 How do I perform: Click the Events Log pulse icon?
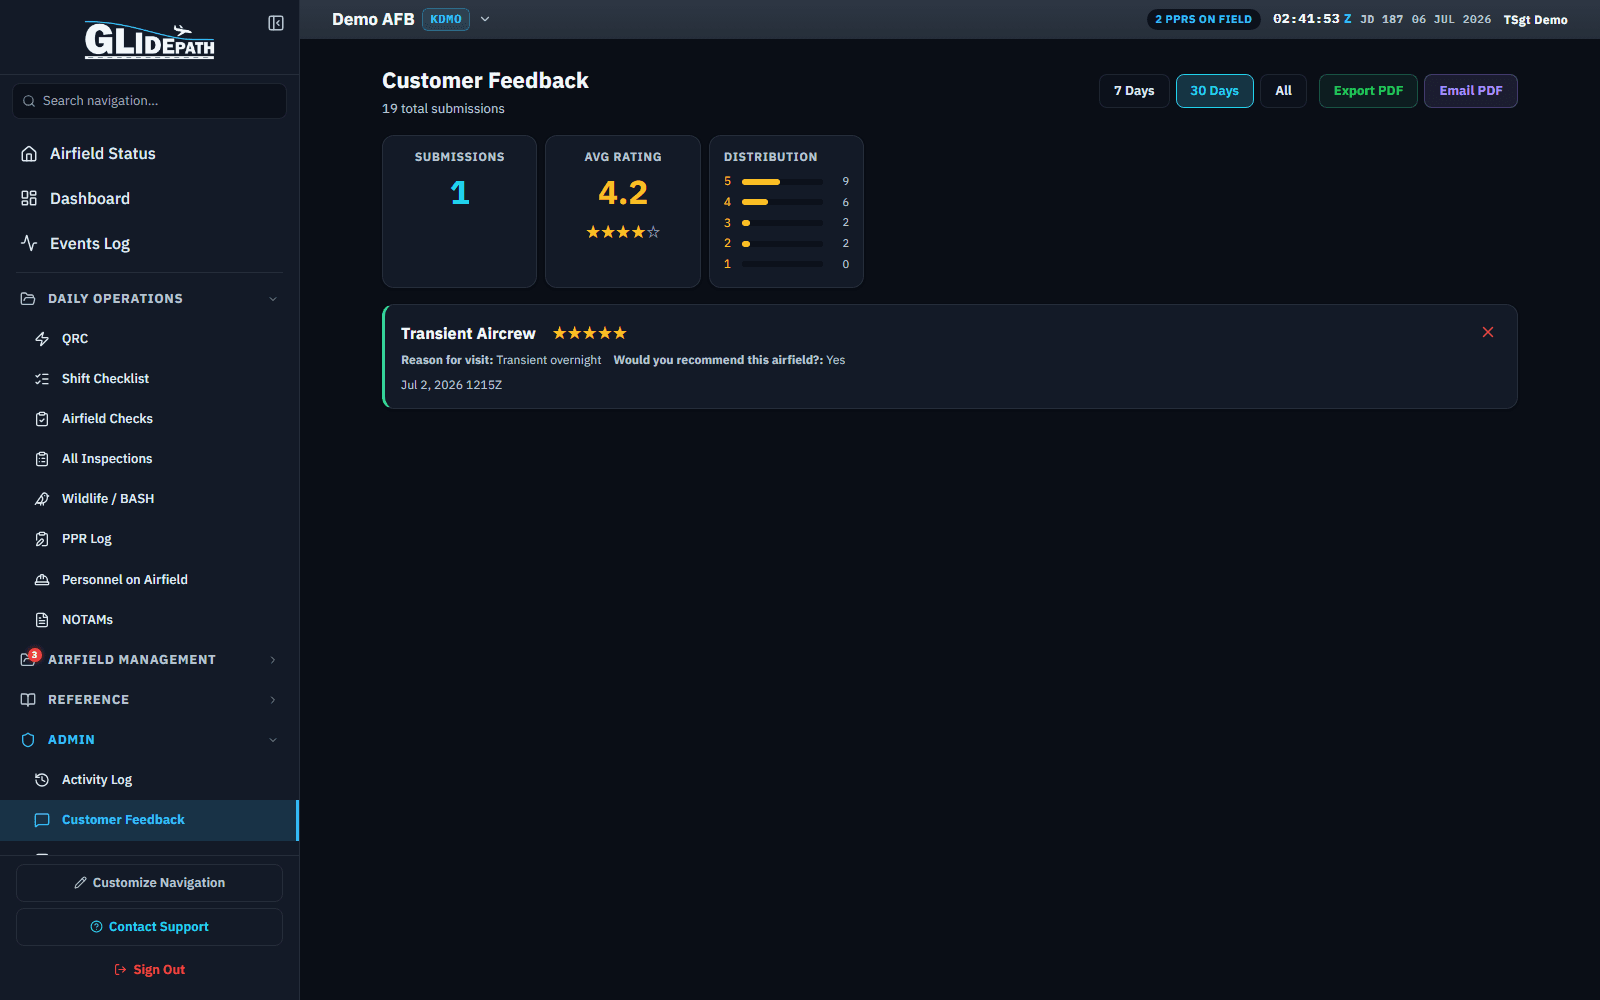point(29,243)
